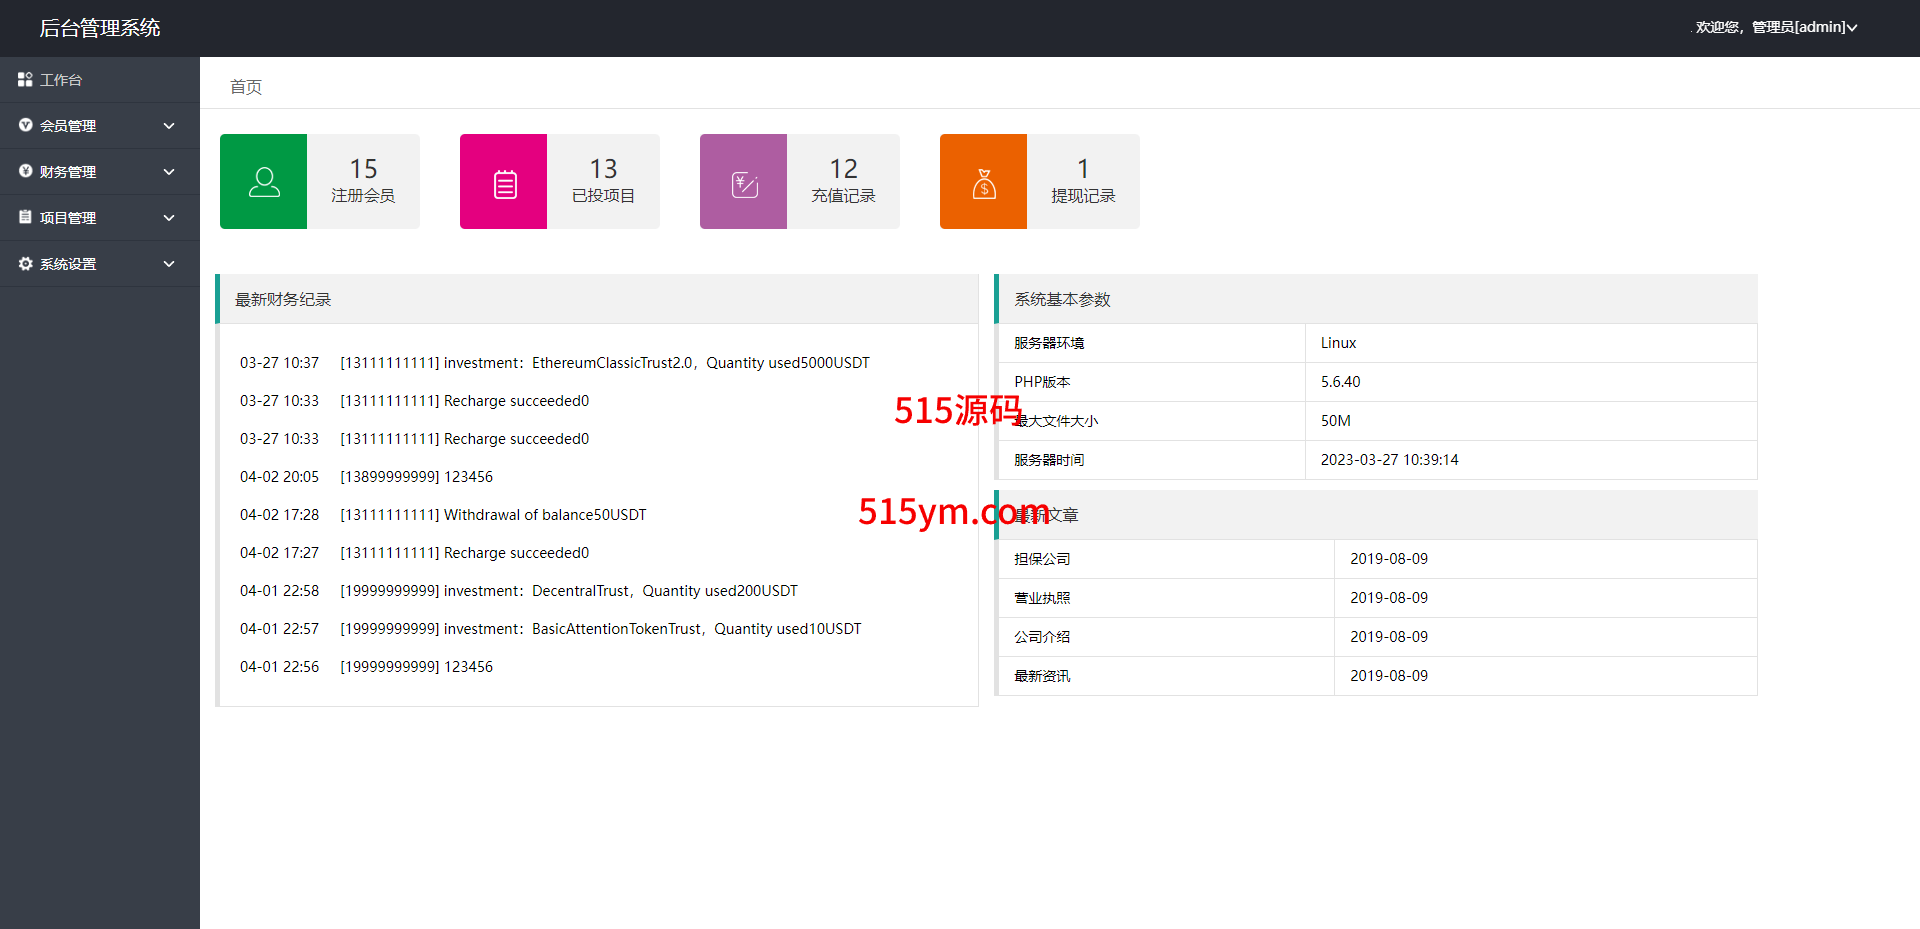Open the 工作台 menu item
Image resolution: width=1920 pixels, height=929 pixels.
(61, 80)
